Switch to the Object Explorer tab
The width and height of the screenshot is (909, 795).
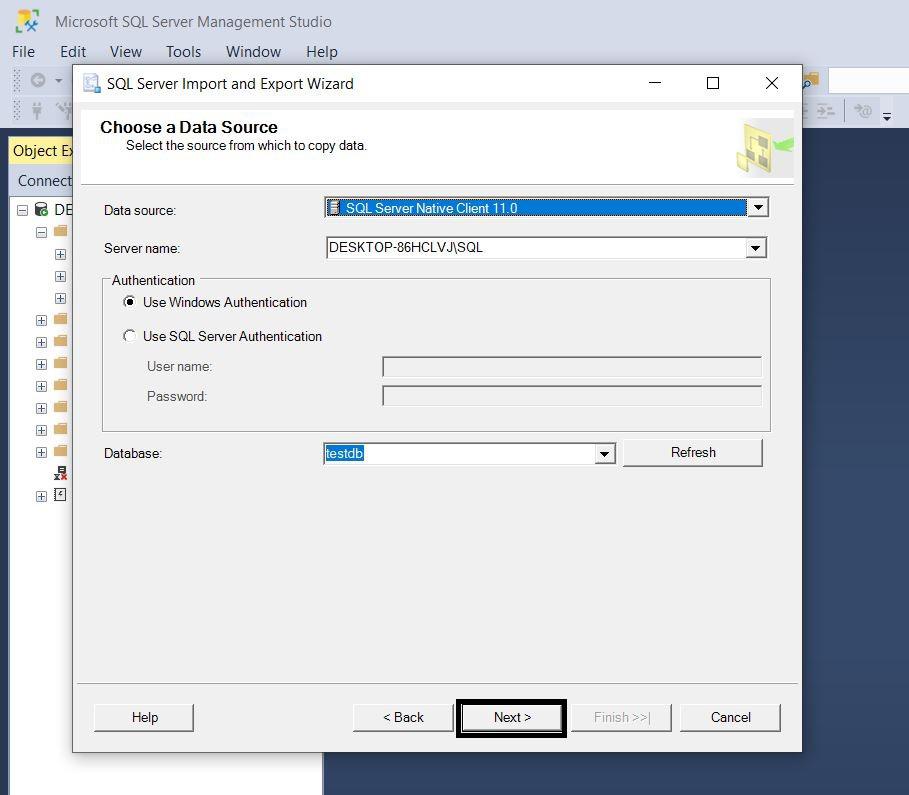coord(41,150)
